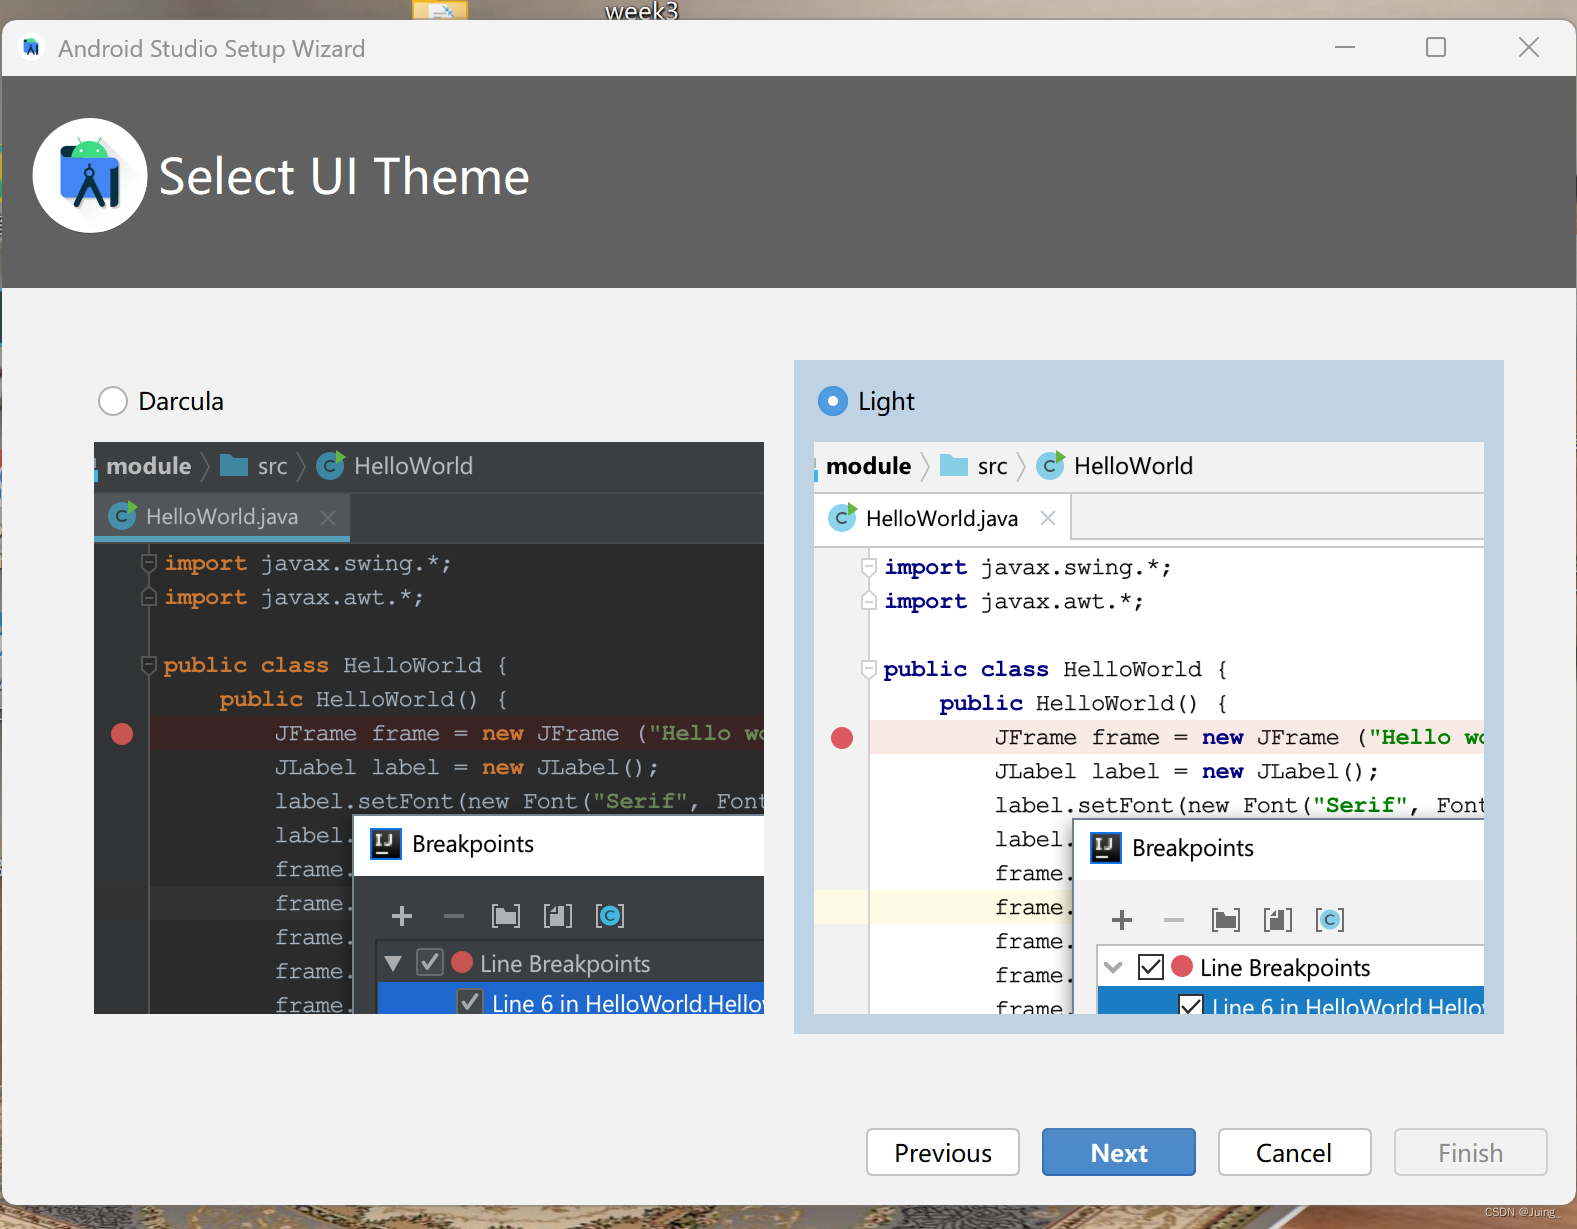1577x1229 pixels.
Task: Collapse Line Breakpoints tree in Light preview
Action: tap(1113, 968)
